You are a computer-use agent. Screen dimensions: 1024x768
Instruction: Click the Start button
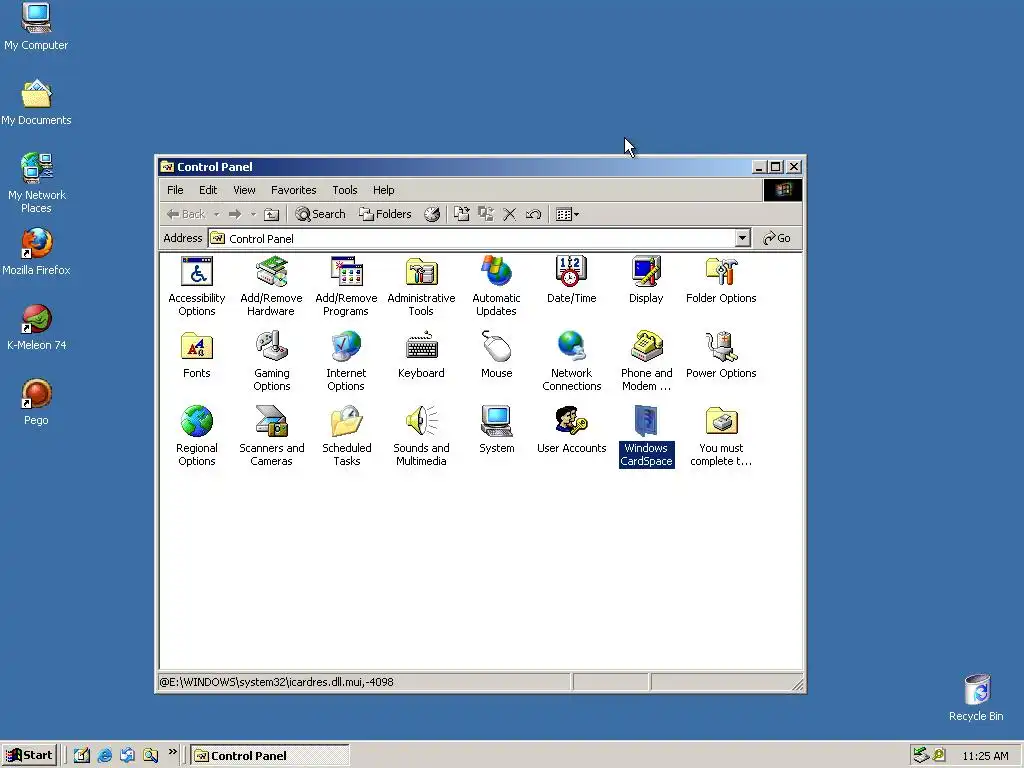[x=29, y=756]
